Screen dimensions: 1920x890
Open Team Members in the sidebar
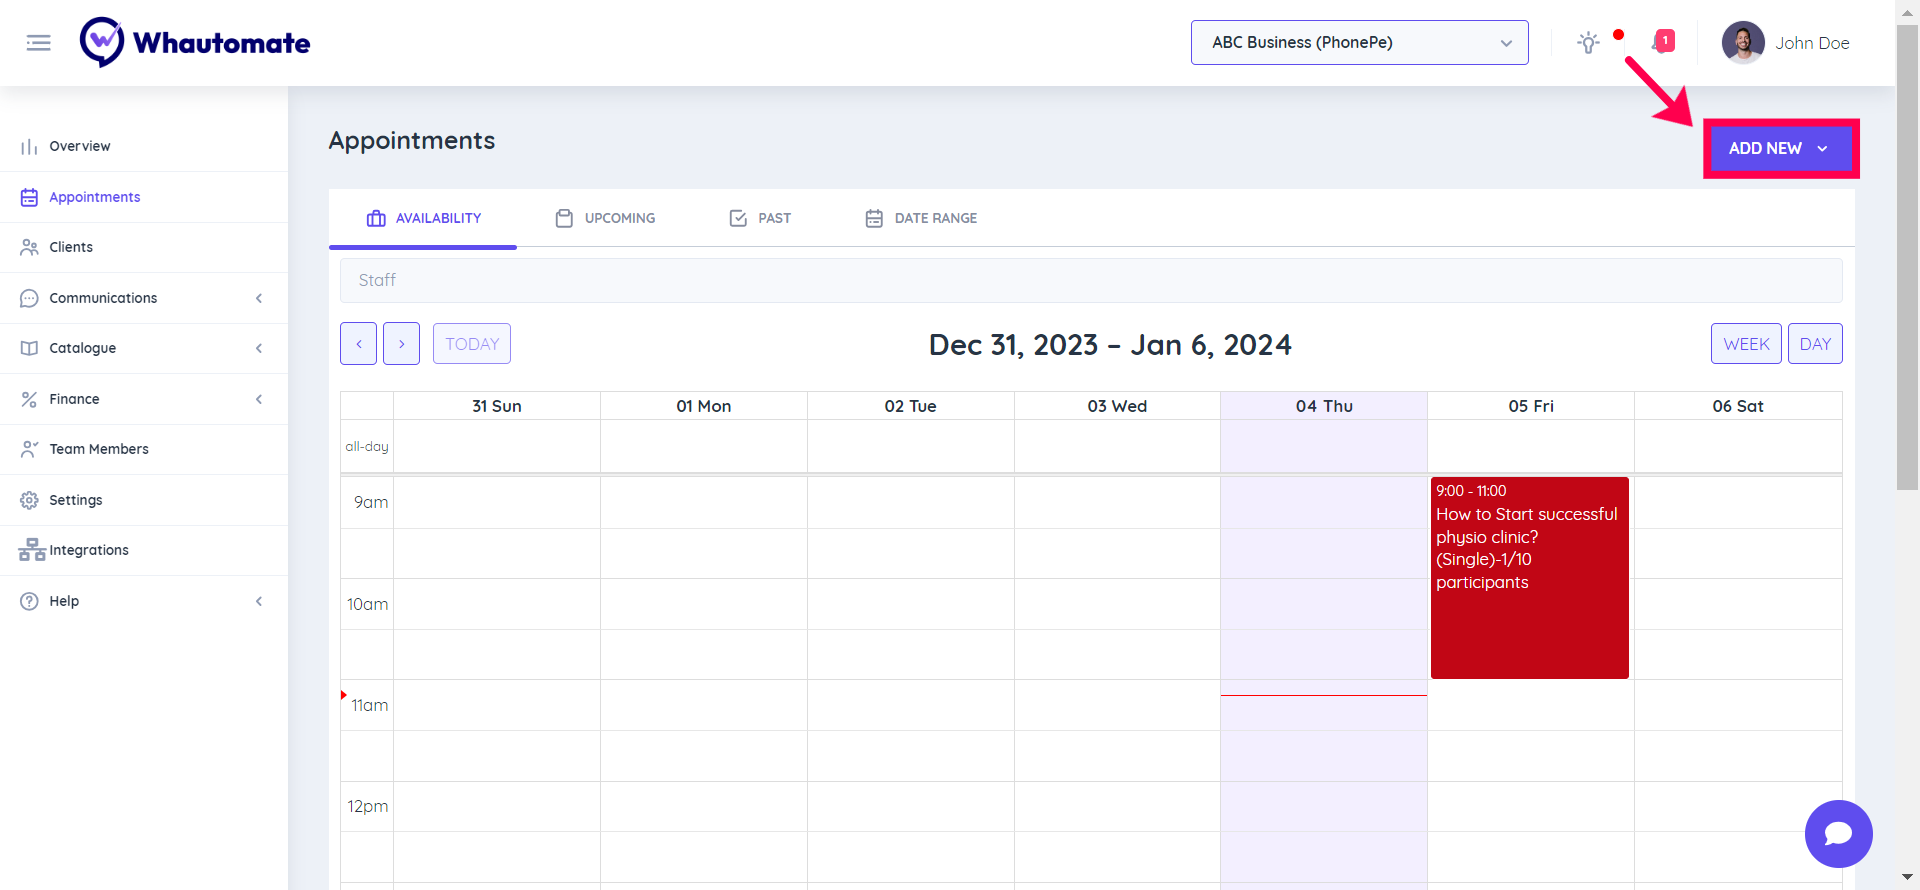point(99,449)
